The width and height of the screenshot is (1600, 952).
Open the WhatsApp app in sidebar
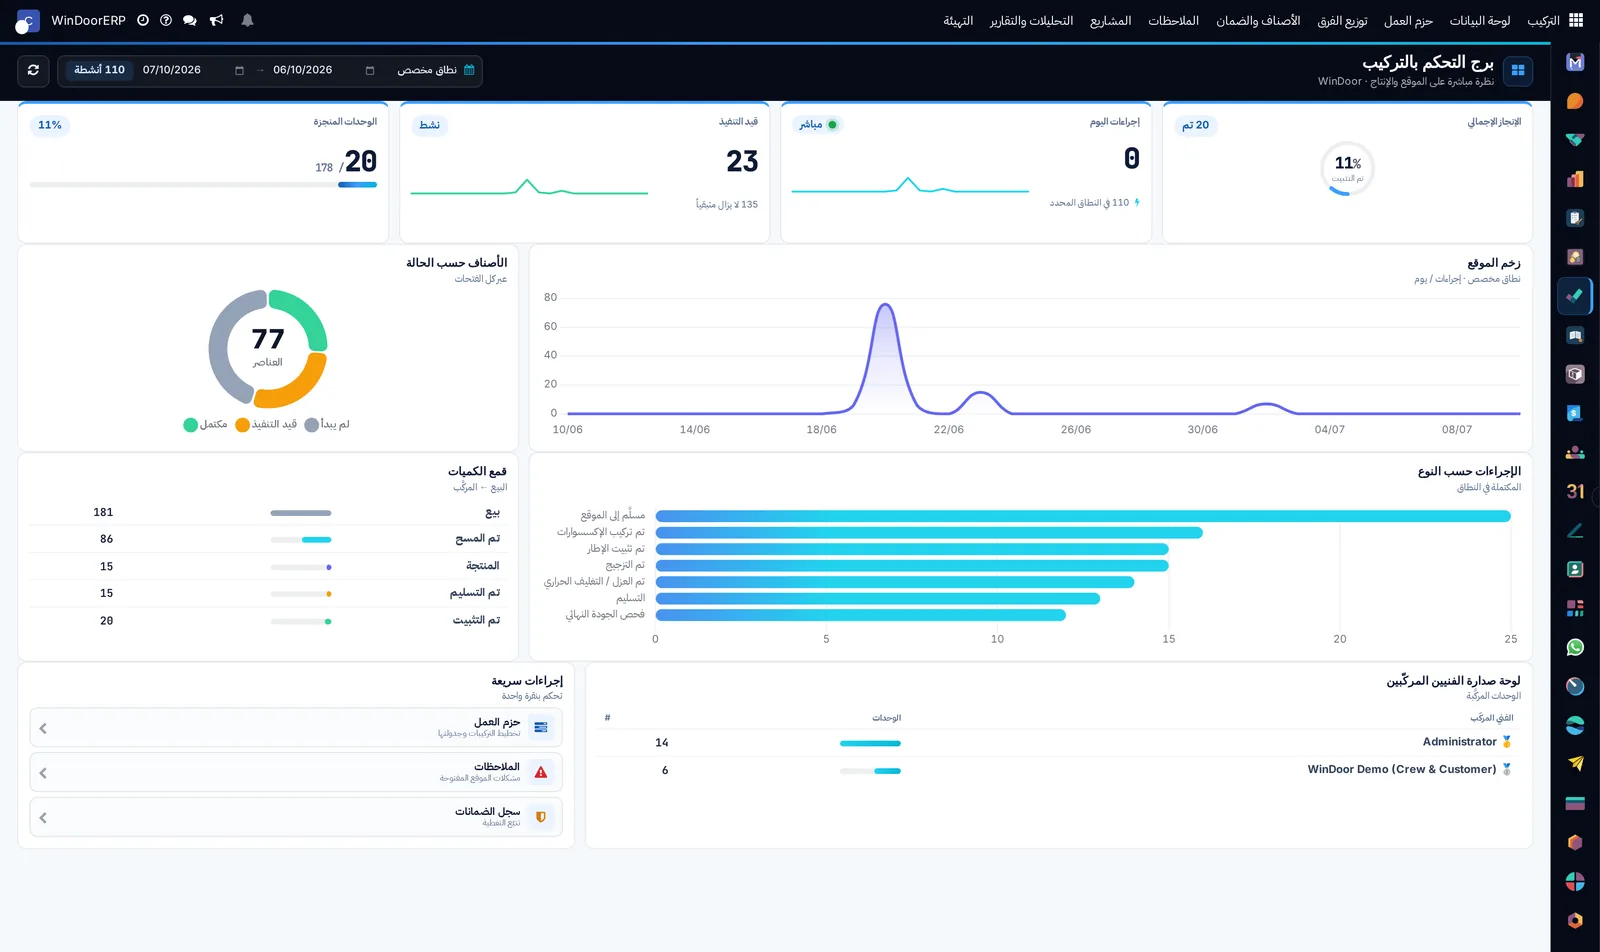tap(1575, 647)
